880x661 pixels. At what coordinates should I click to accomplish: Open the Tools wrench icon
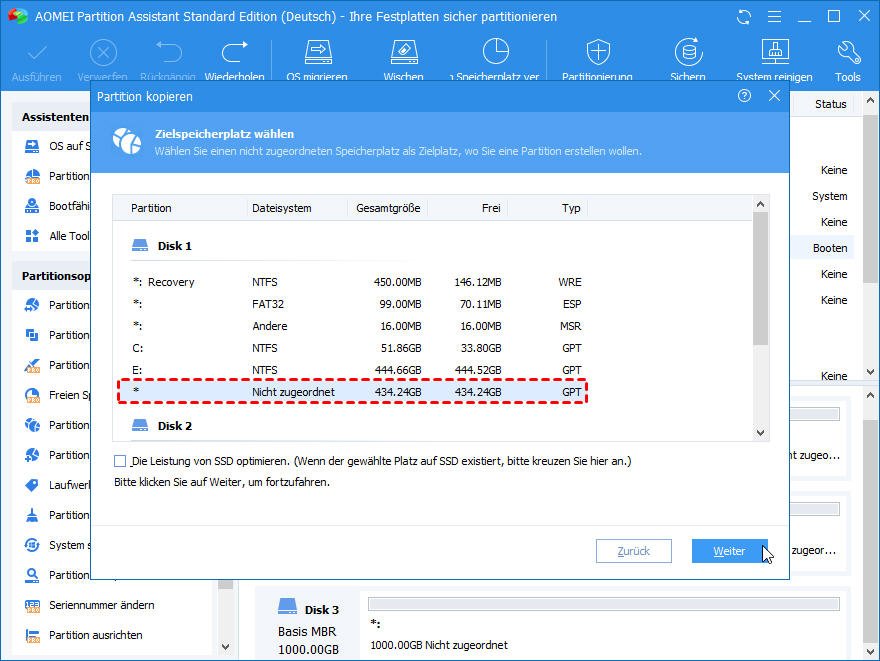click(x=848, y=52)
